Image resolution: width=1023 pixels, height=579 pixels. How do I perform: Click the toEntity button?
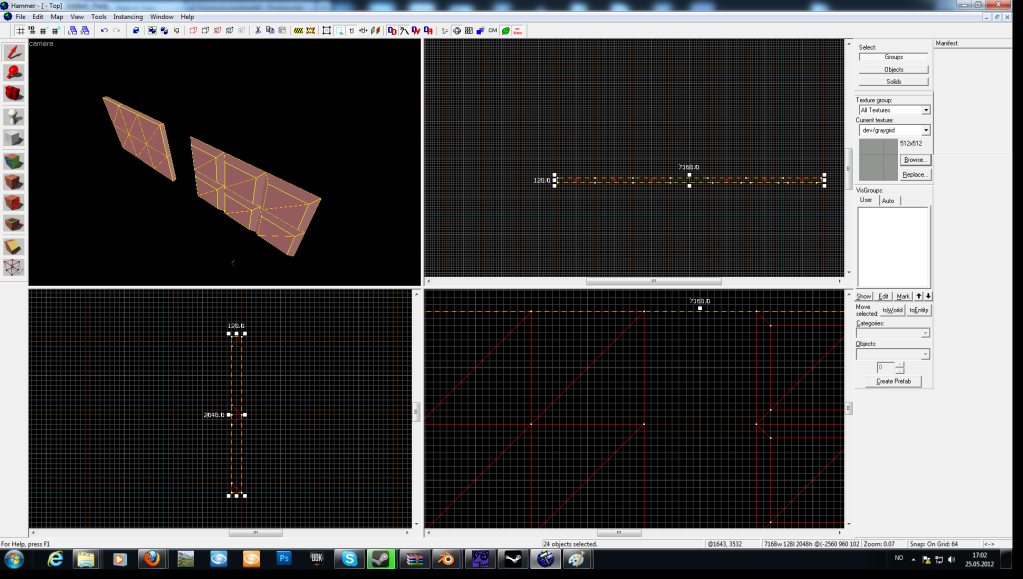coord(919,310)
